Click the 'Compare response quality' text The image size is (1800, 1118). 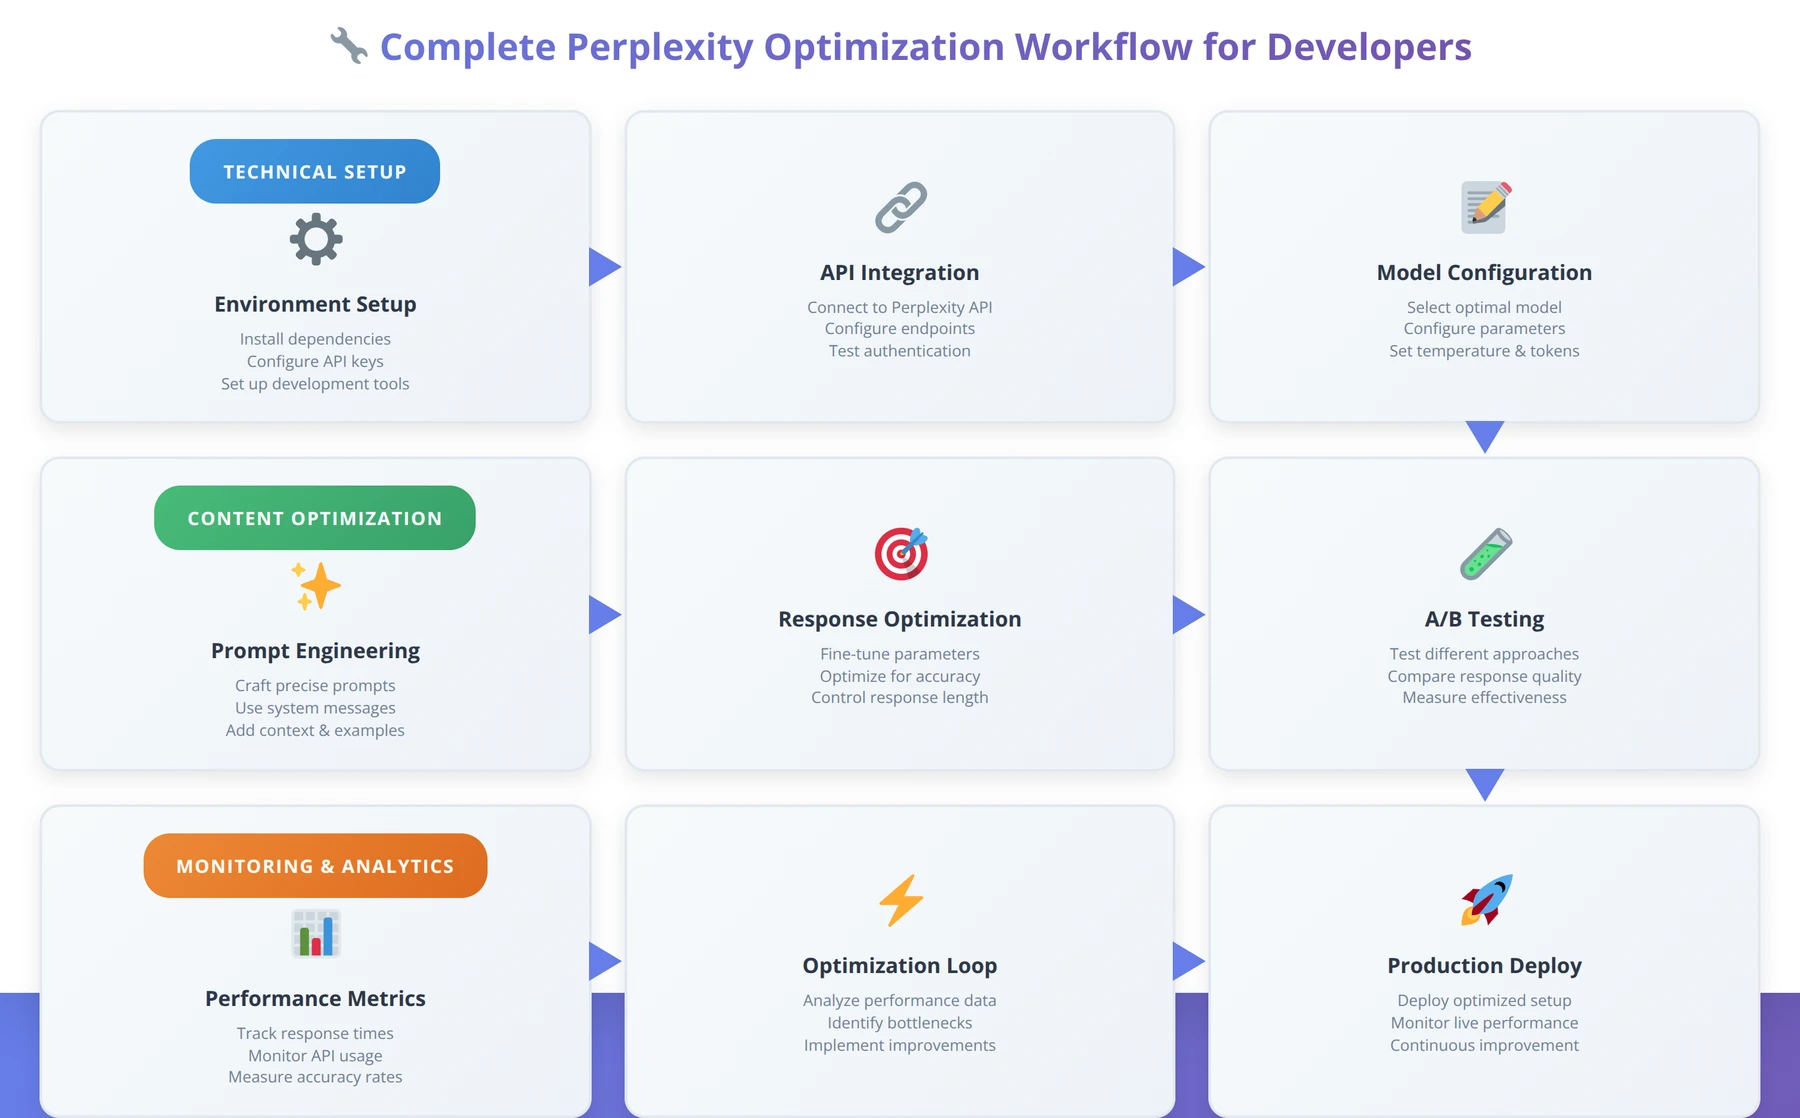[x=1484, y=676]
